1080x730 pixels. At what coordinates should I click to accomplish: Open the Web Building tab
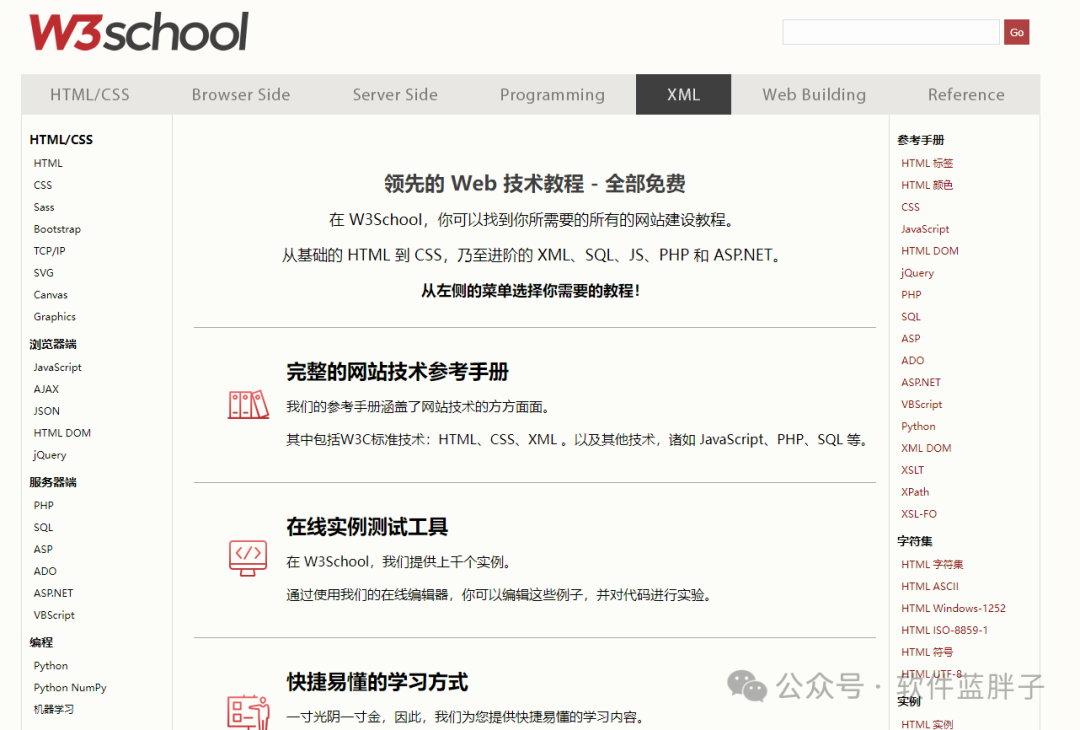[x=814, y=94]
